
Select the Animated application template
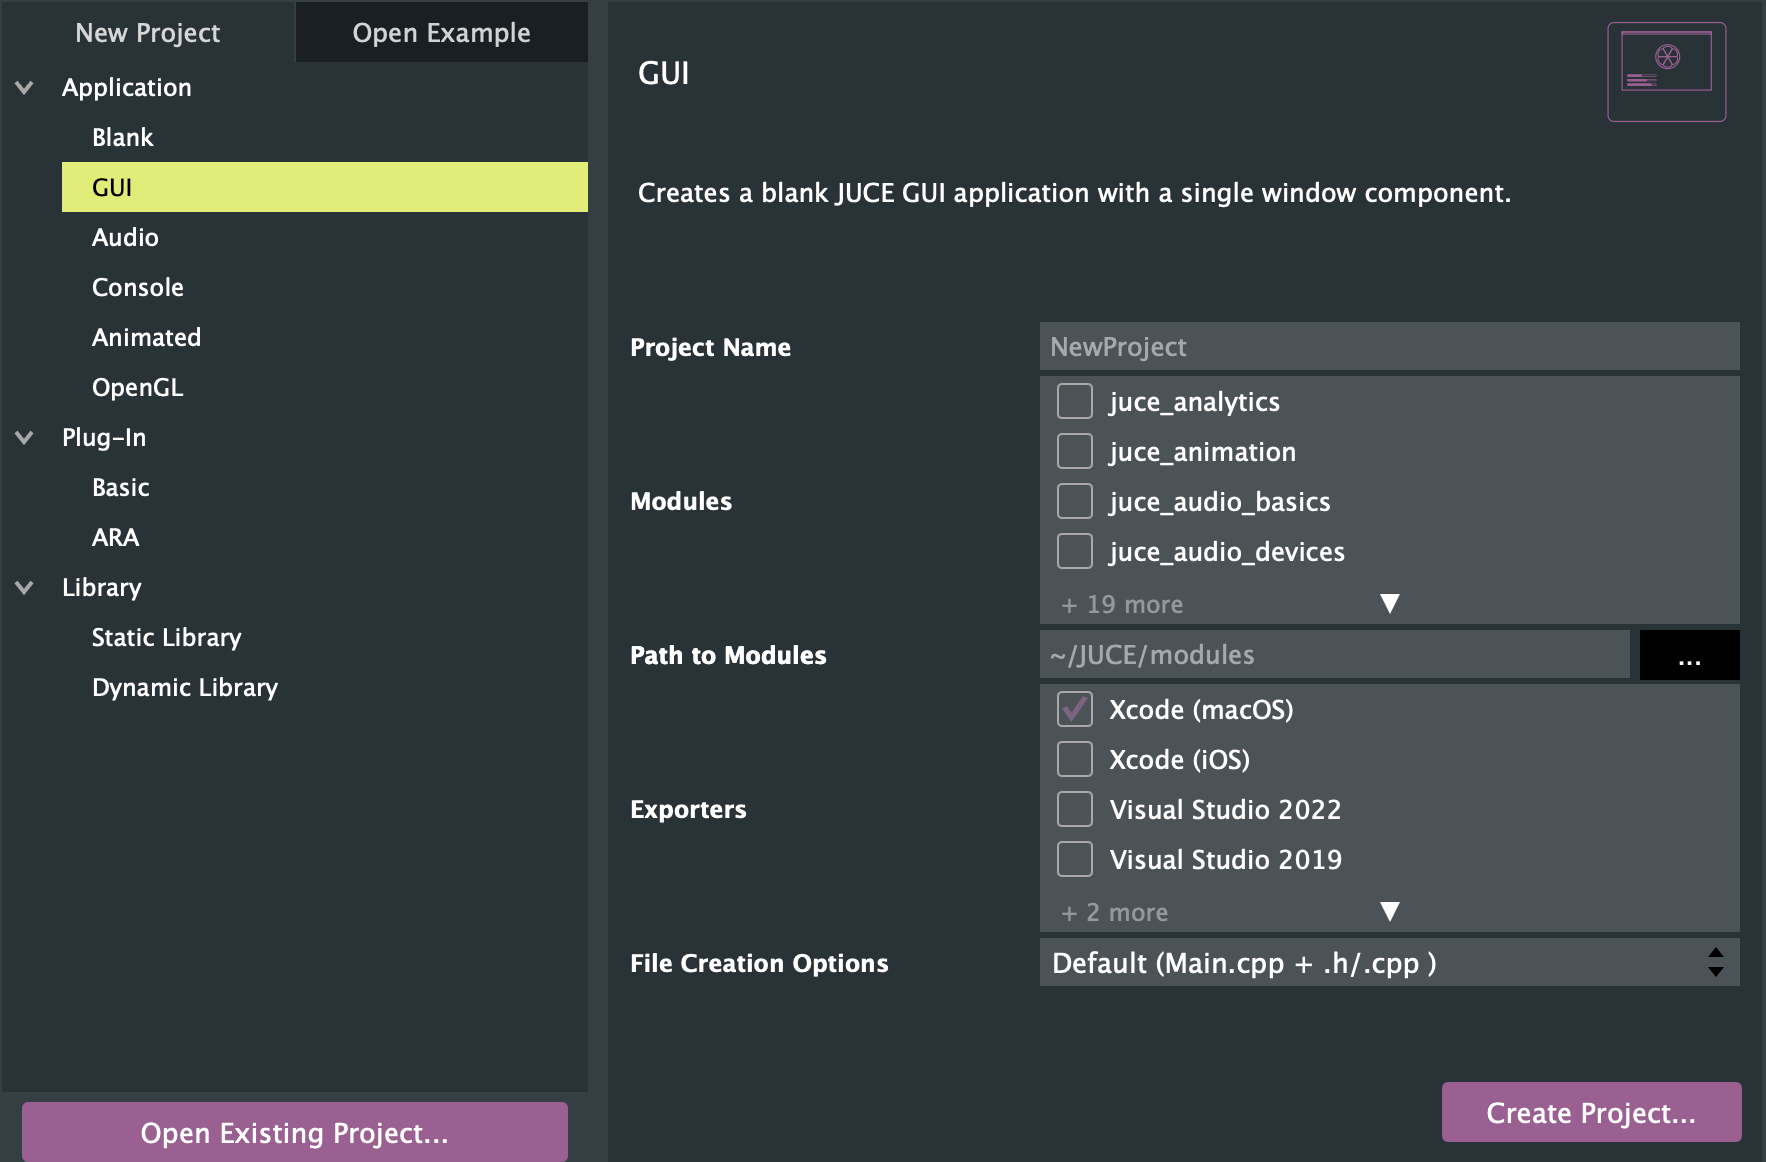point(325,337)
